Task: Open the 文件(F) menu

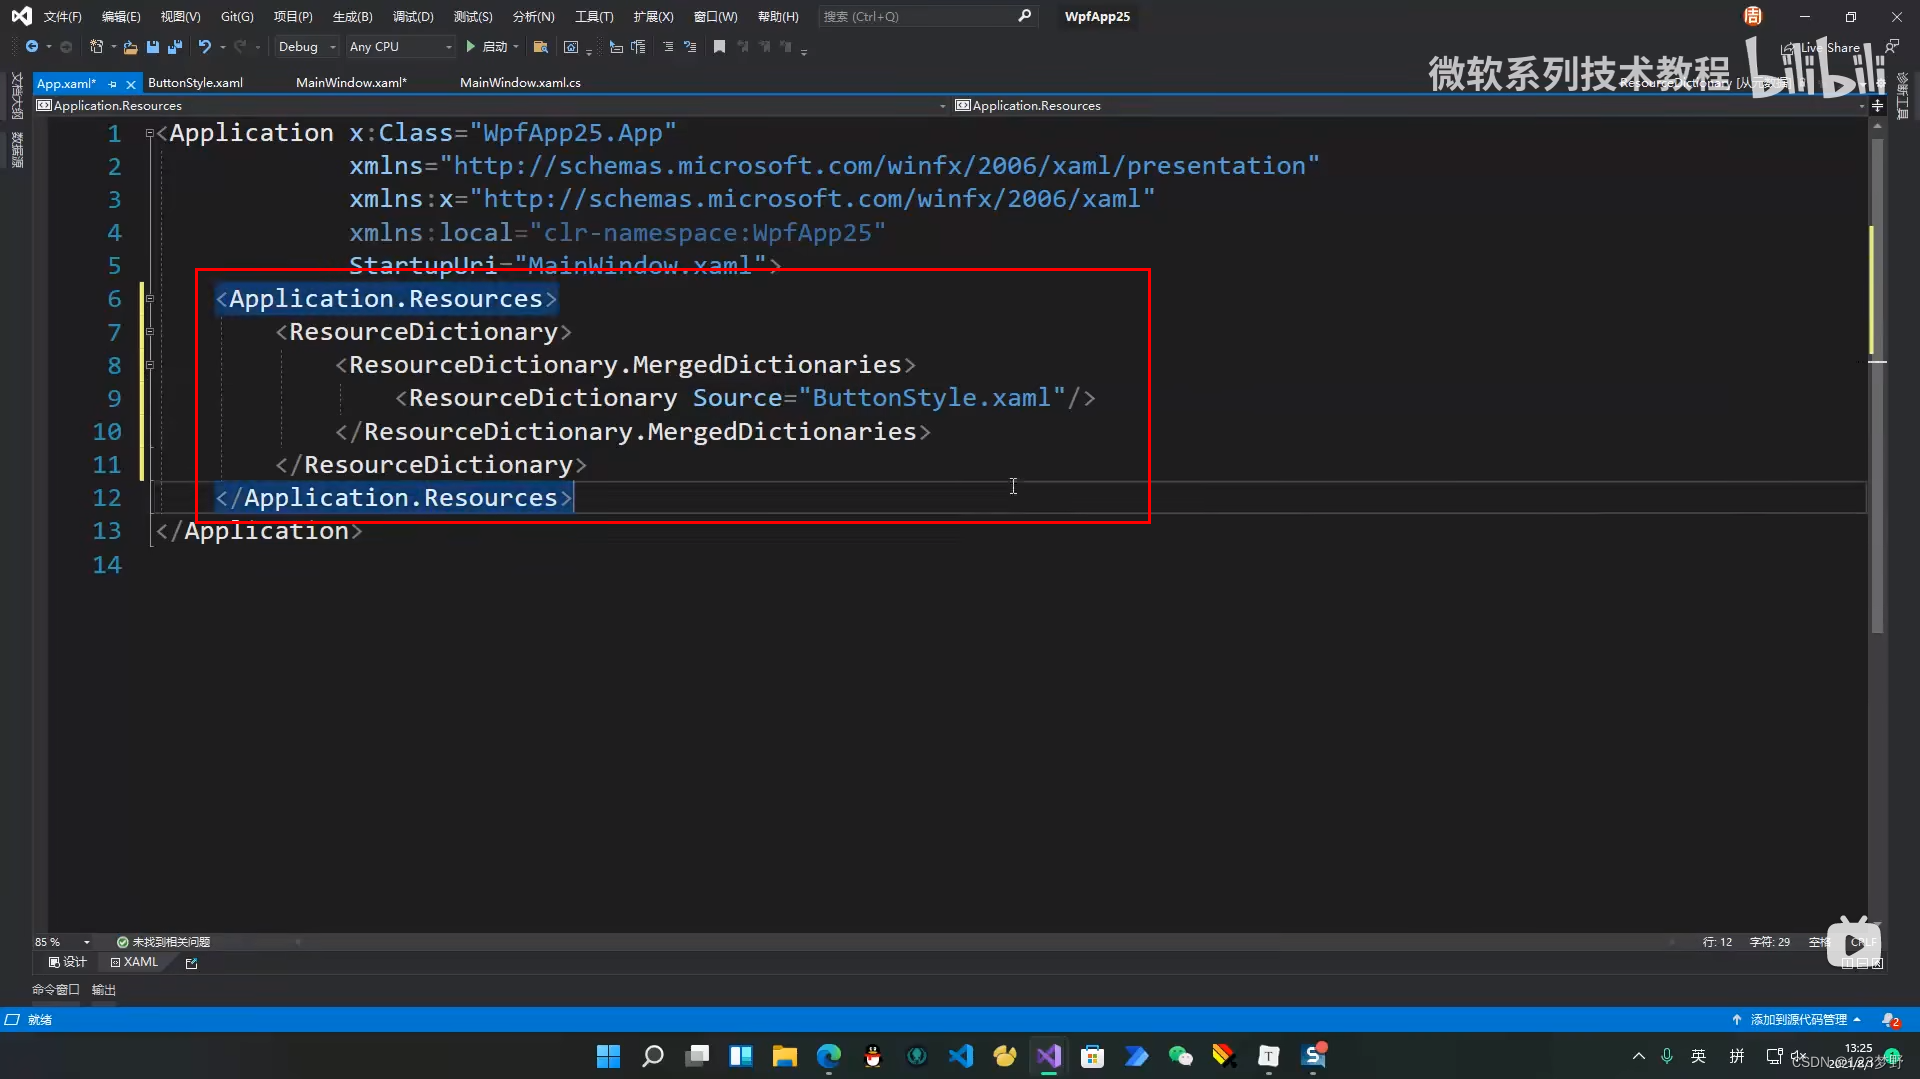Action: [62, 16]
